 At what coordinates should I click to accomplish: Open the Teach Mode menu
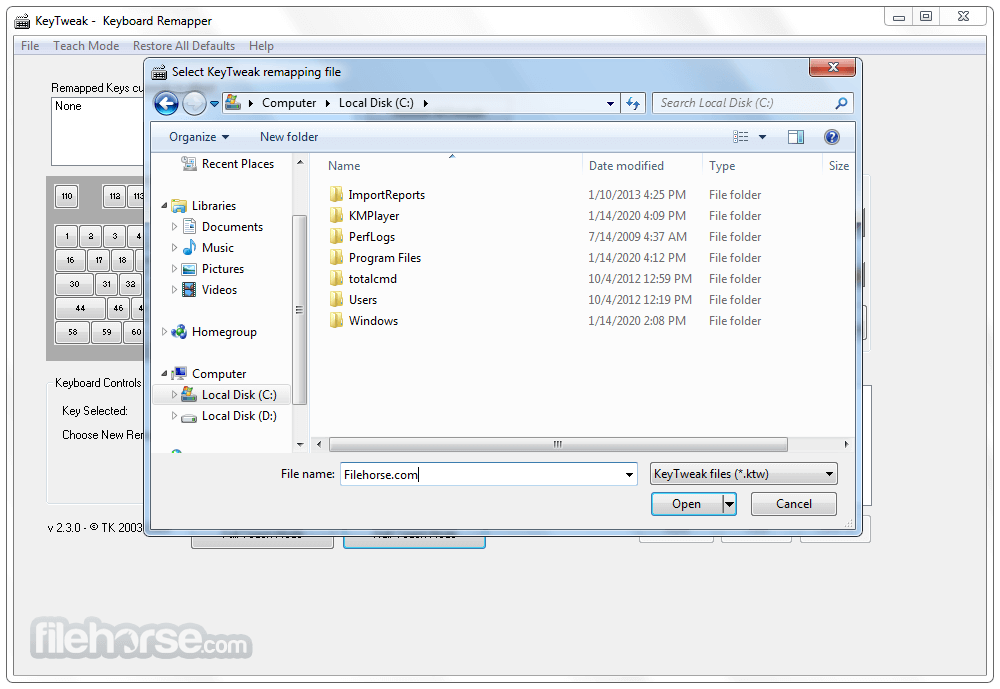[86, 46]
